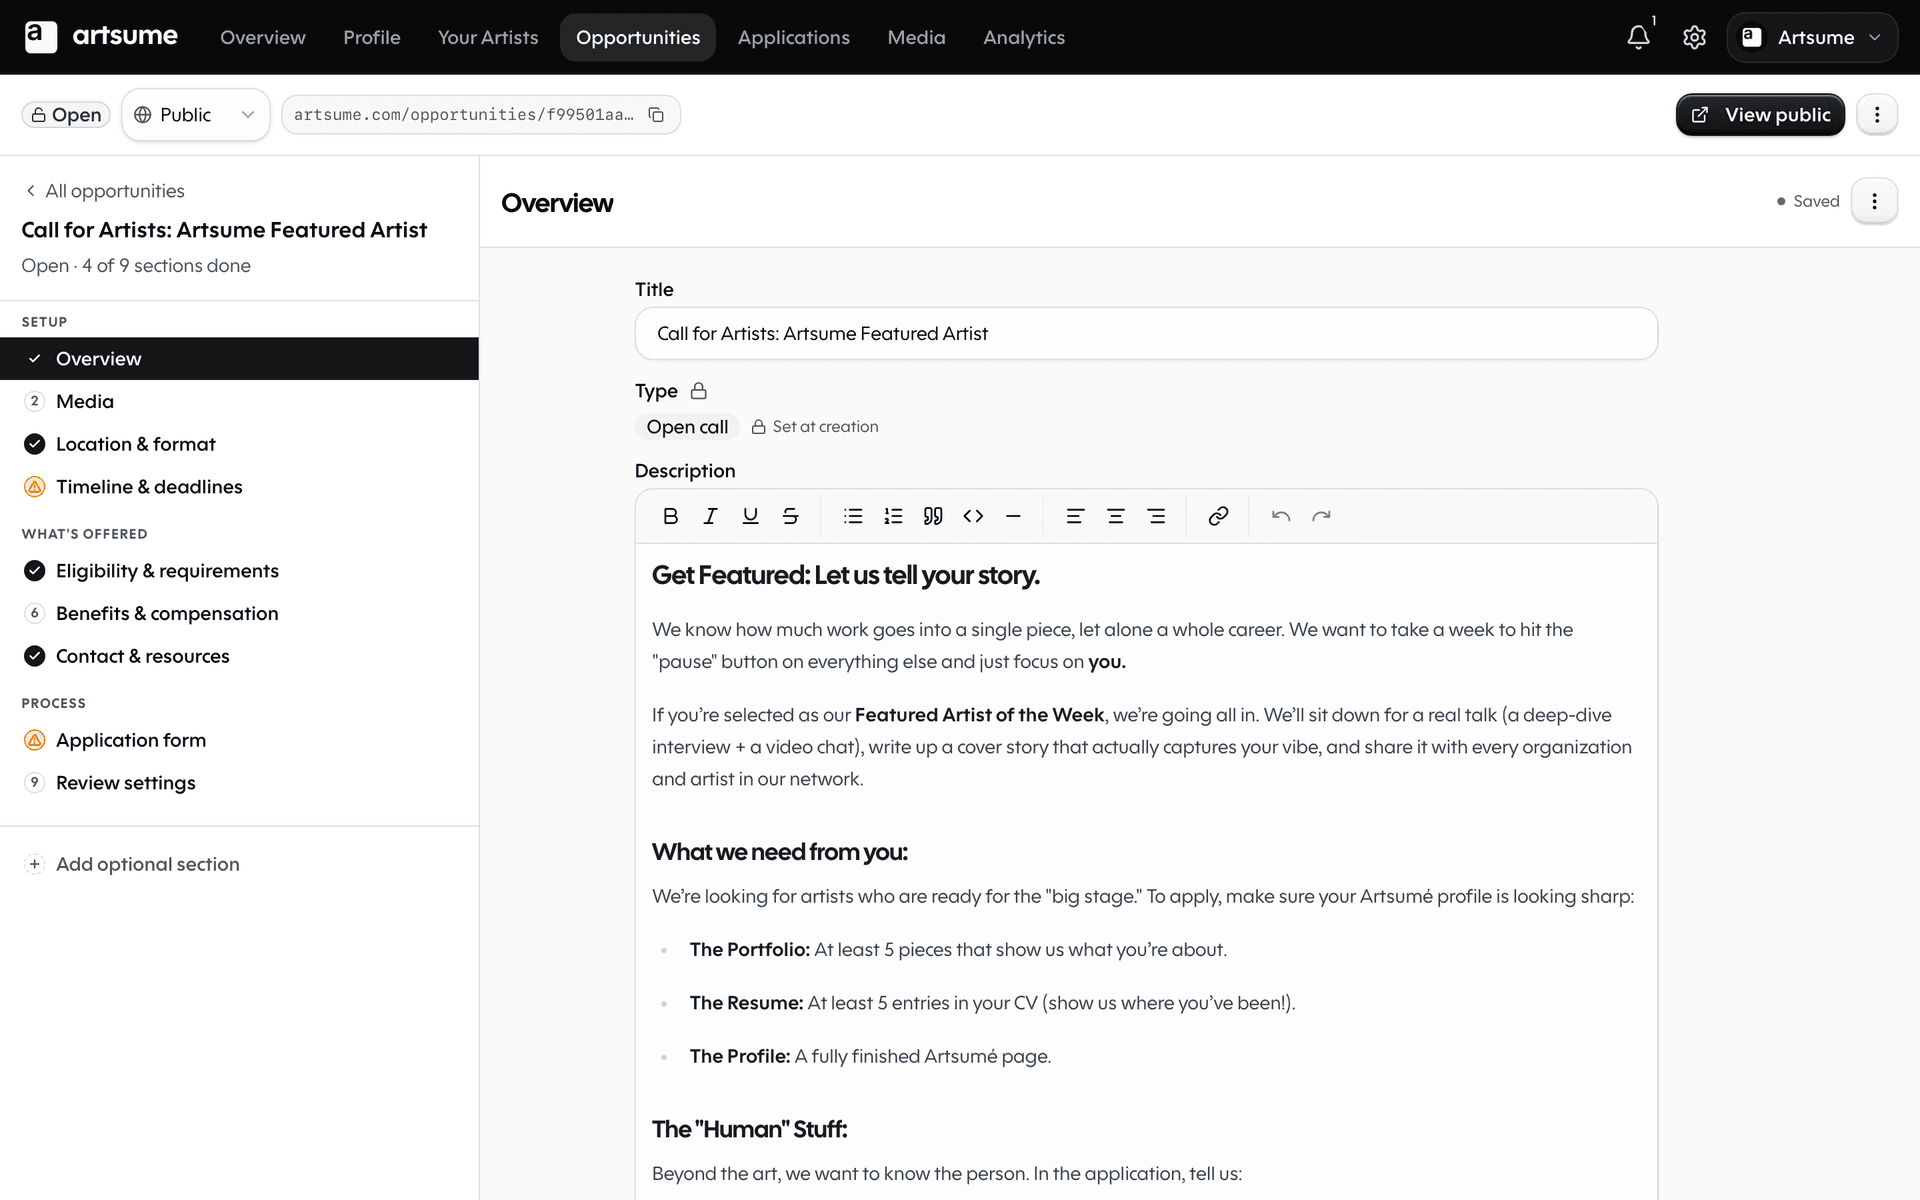Align text right

click(1156, 516)
